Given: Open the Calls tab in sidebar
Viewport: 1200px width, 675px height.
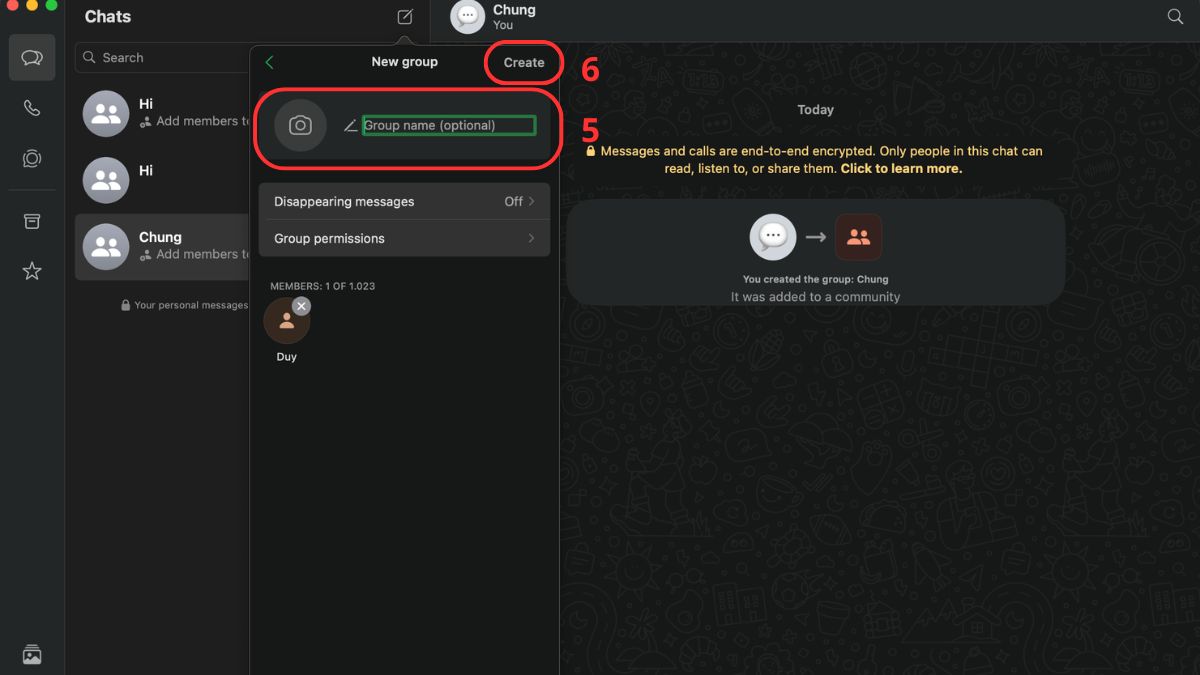Looking at the screenshot, I should 32,108.
